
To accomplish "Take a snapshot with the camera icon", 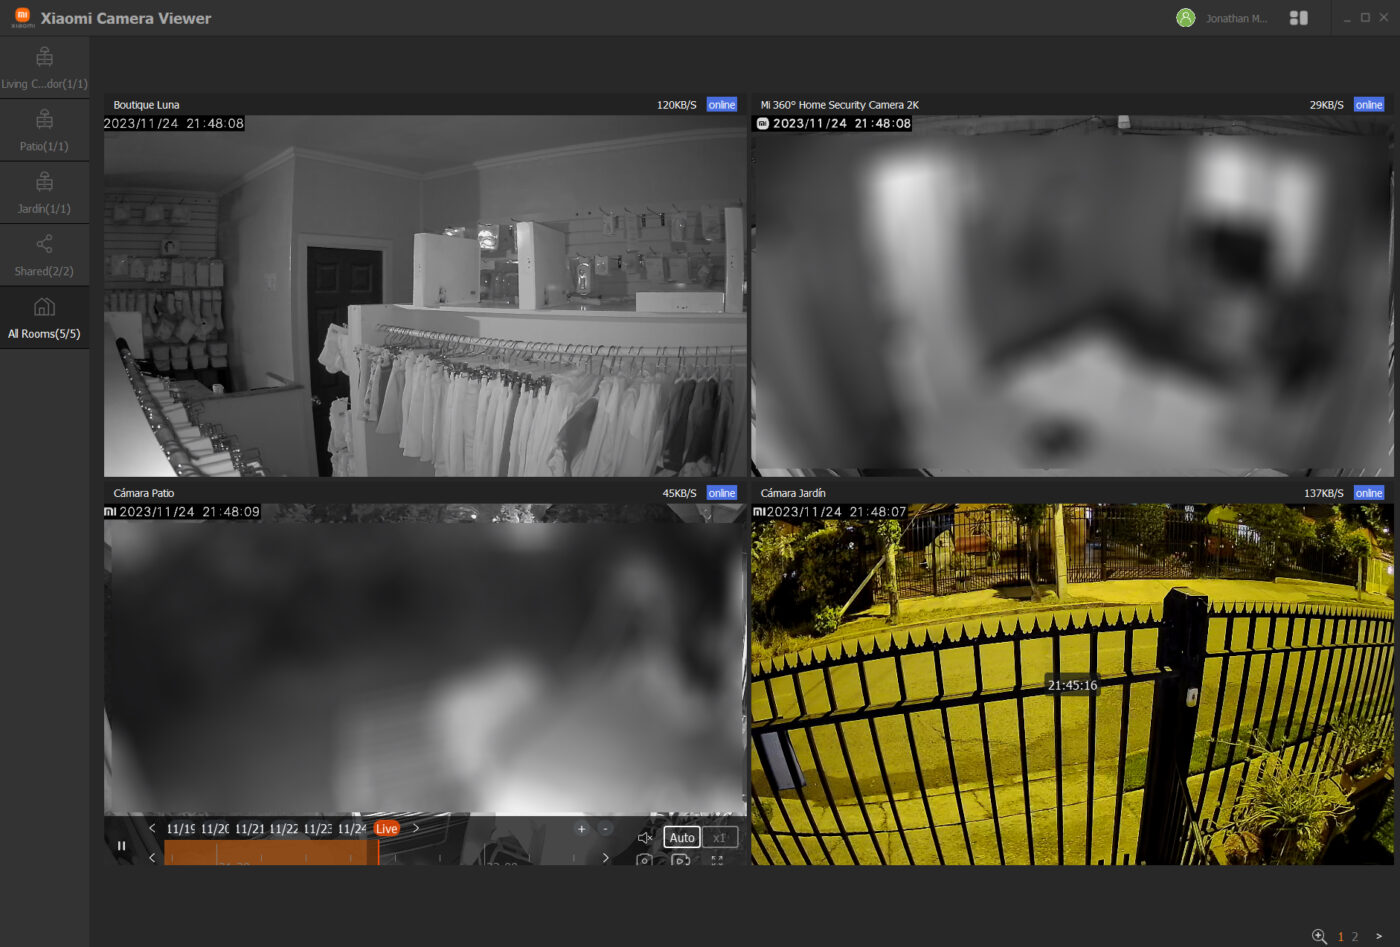I will click(x=643, y=860).
